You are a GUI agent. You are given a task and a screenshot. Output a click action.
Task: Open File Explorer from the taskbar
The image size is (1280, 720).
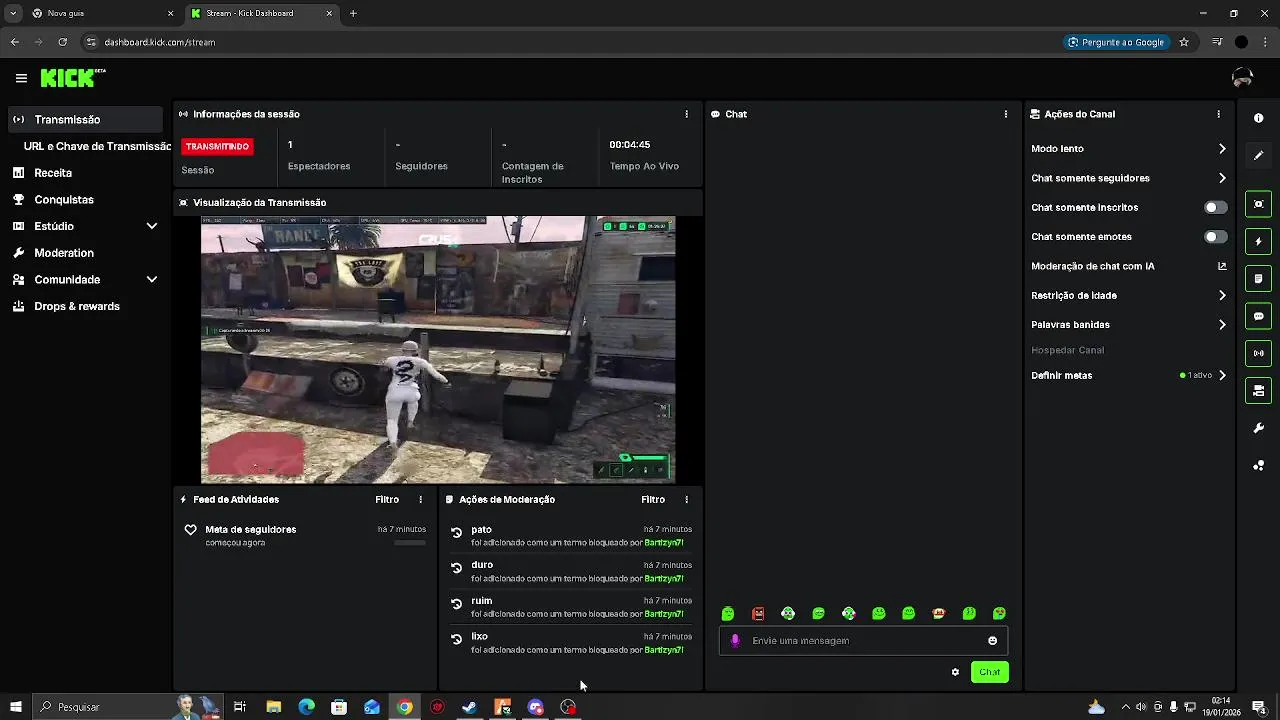coord(273,707)
